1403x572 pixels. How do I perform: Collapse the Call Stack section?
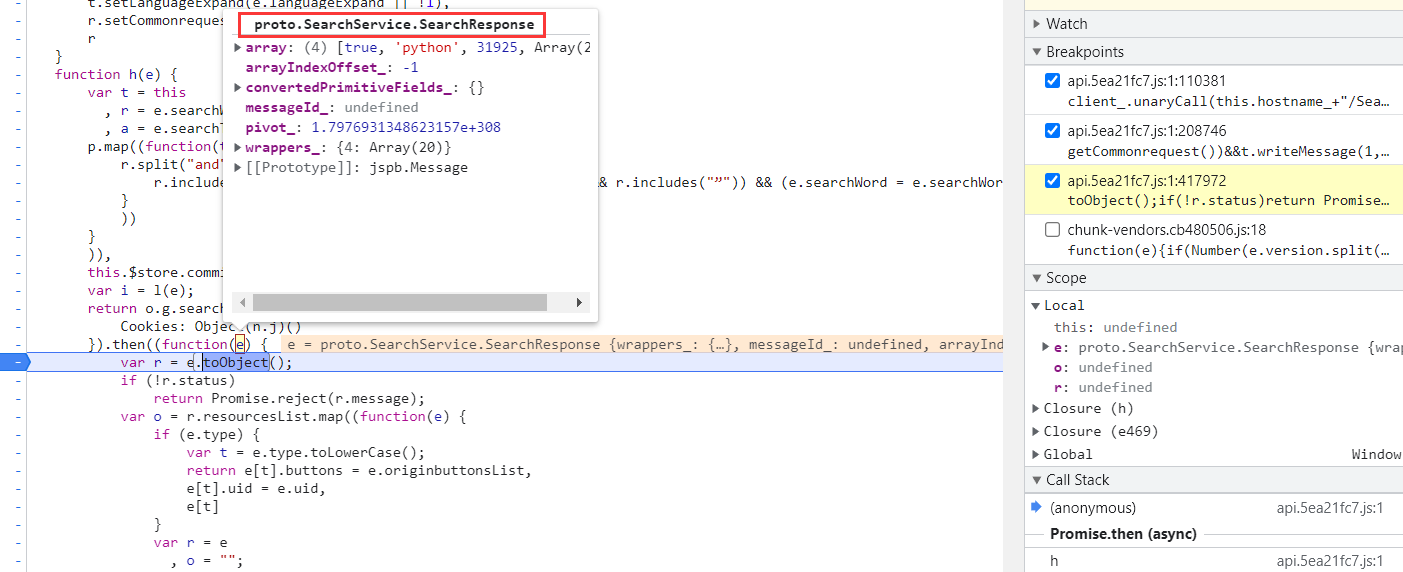[x=1036, y=480]
